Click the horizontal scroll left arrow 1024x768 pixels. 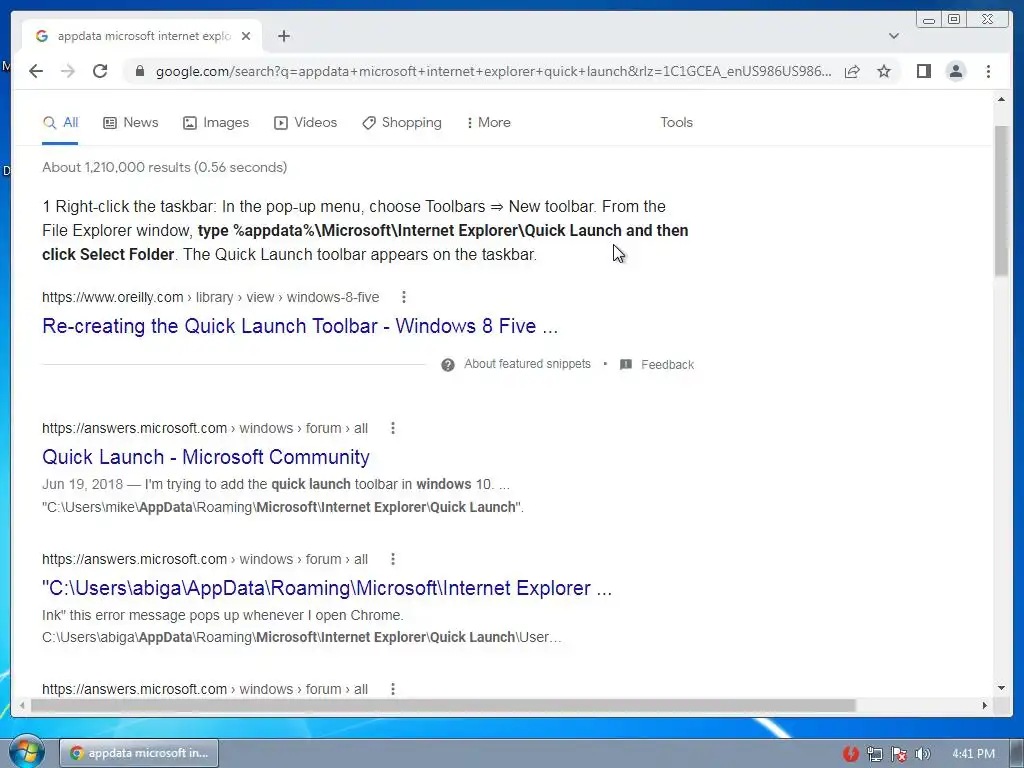click(22, 705)
